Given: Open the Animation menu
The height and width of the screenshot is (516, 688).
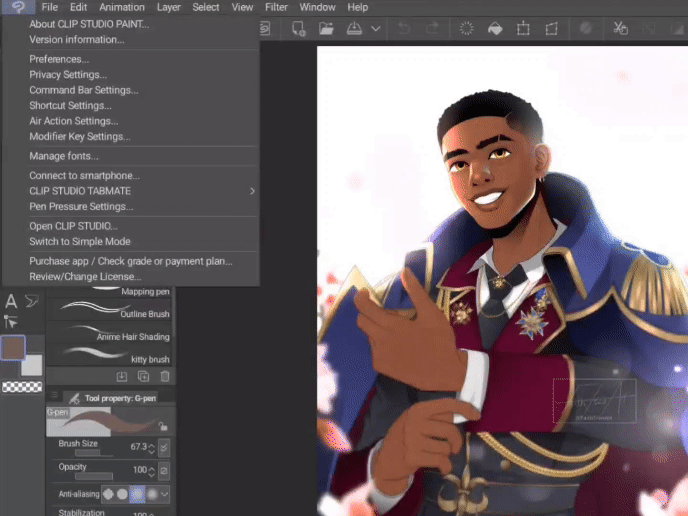Looking at the screenshot, I should coord(122,7).
